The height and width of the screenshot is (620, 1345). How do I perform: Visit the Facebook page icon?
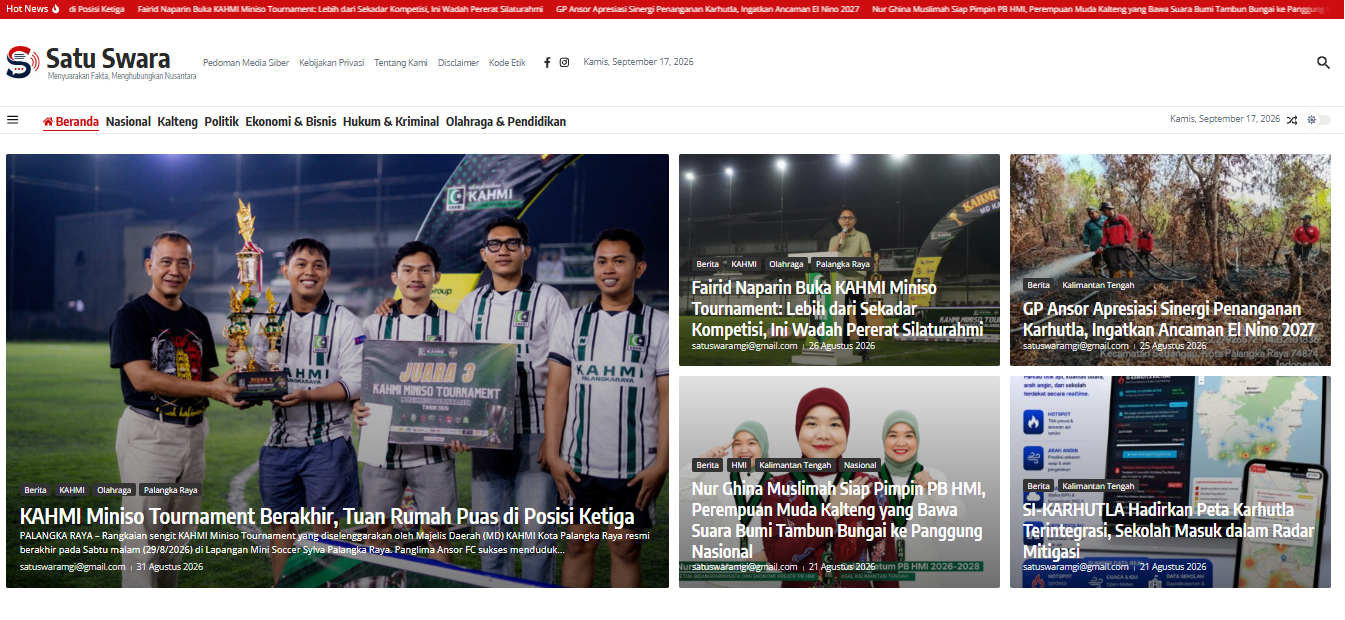(x=547, y=62)
